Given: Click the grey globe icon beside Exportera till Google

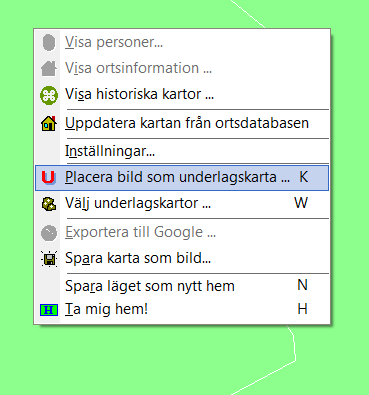Looking at the screenshot, I should click(49, 233).
